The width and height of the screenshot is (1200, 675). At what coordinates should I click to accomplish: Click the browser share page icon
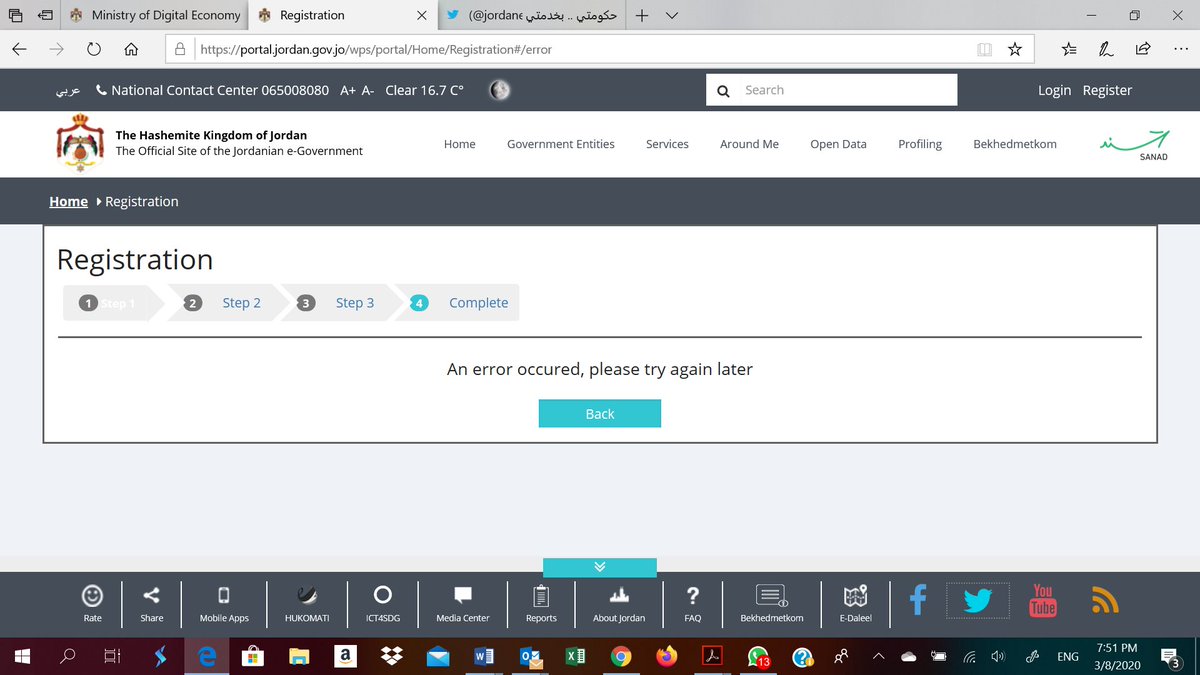1142,49
